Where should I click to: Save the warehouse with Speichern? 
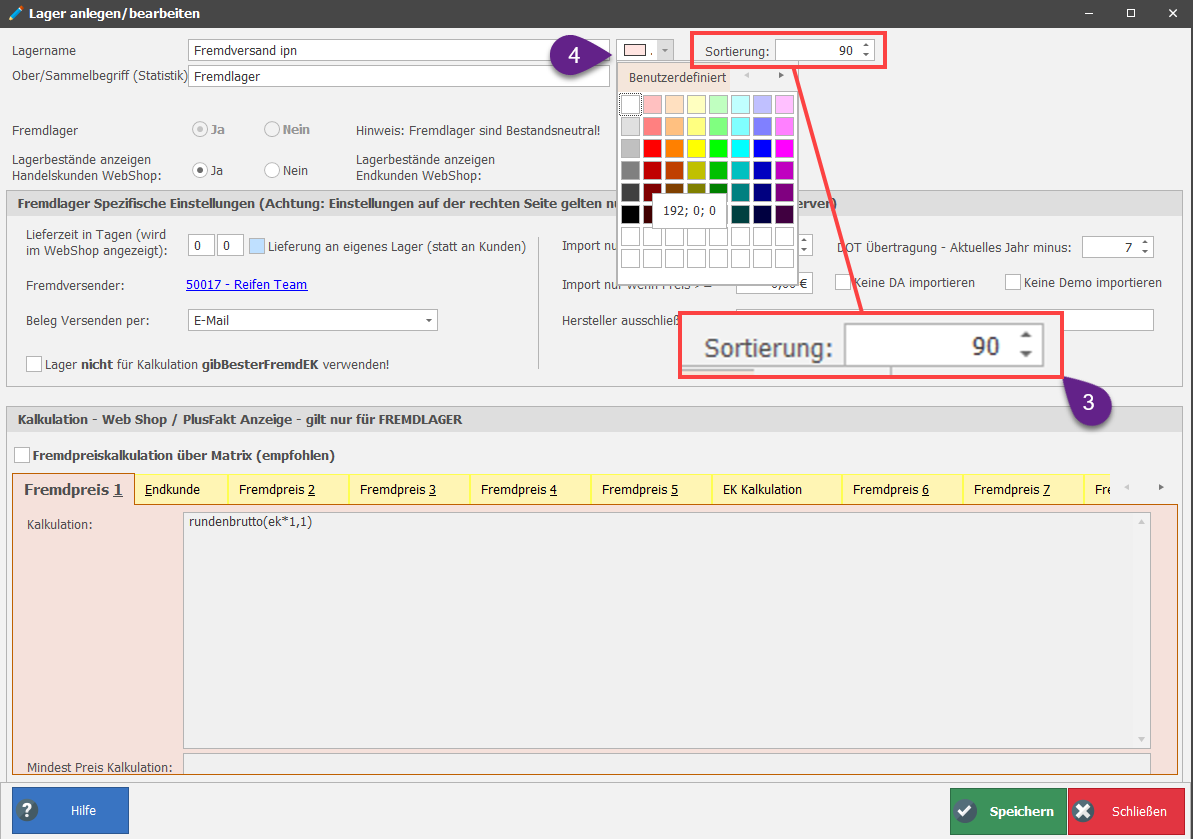[x=1008, y=811]
